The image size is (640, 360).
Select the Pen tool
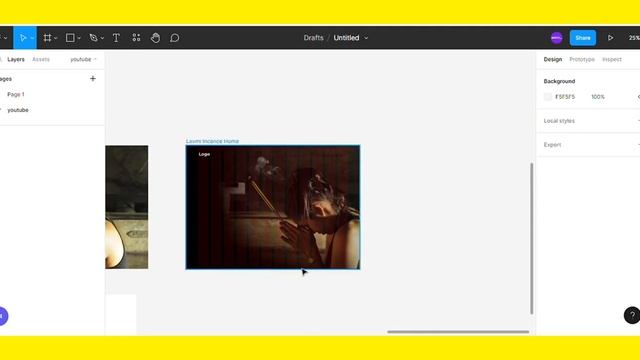(93, 38)
